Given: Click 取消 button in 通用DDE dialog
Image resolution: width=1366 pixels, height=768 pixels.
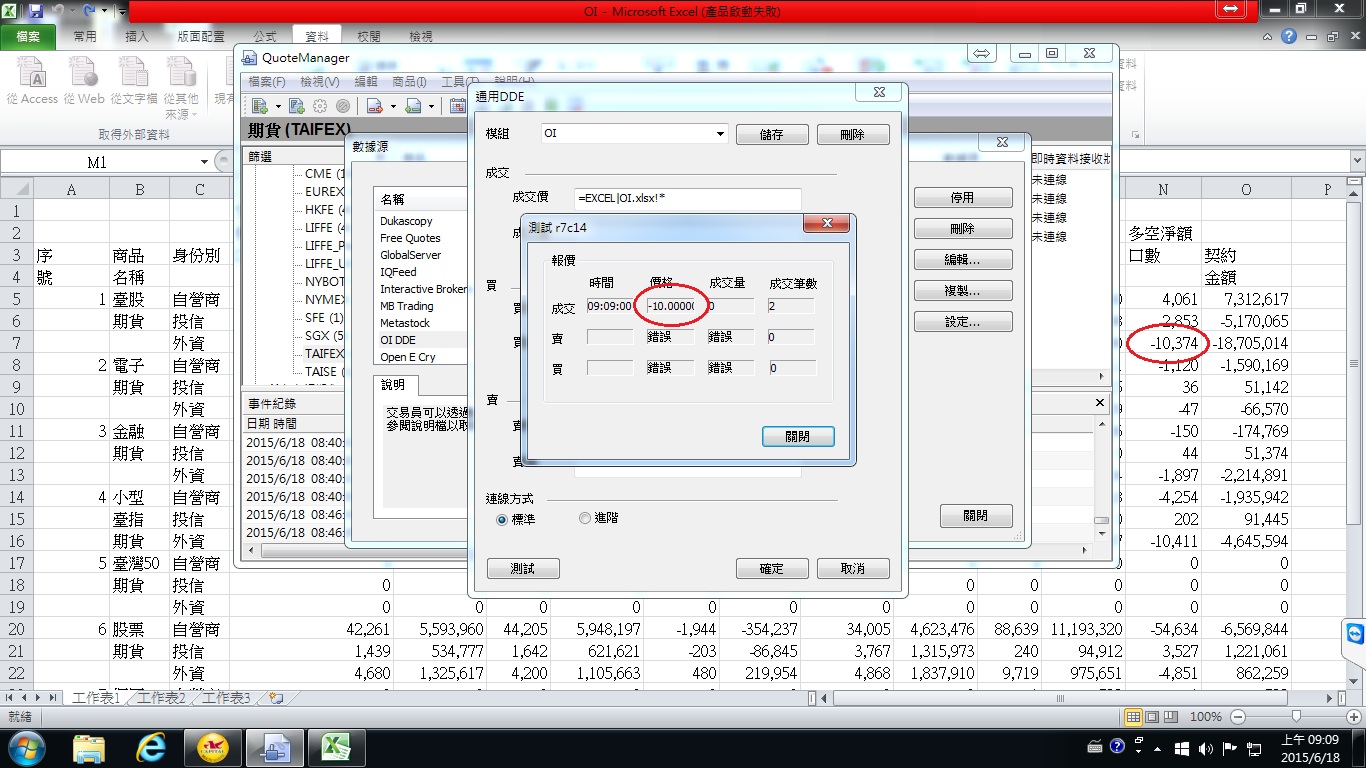Looking at the screenshot, I should pyautogui.click(x=853, y=568).
